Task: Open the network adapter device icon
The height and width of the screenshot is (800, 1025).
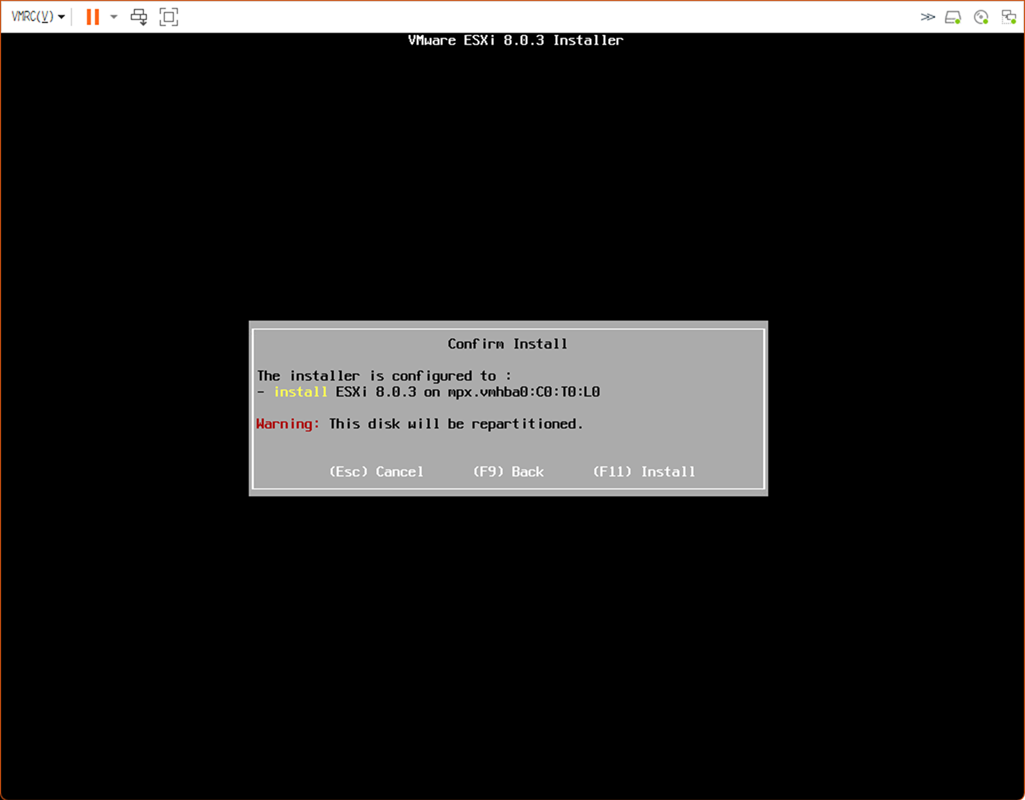Action: click(1009, 17)
